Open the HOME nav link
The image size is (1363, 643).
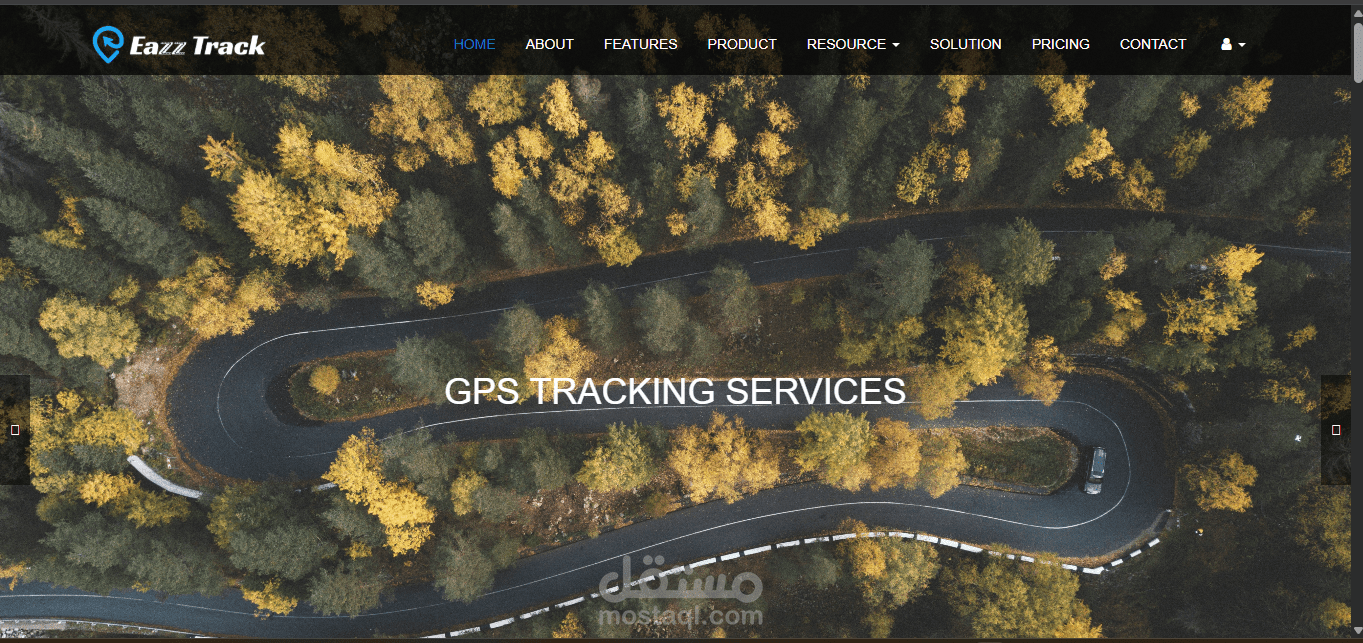click(x=474, y=44)
